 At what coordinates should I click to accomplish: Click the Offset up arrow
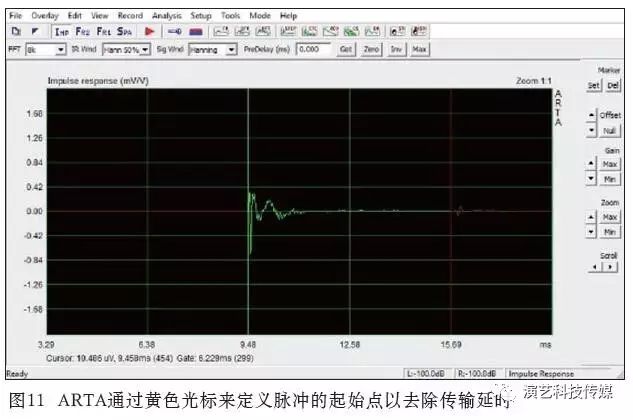pos(591,115)
